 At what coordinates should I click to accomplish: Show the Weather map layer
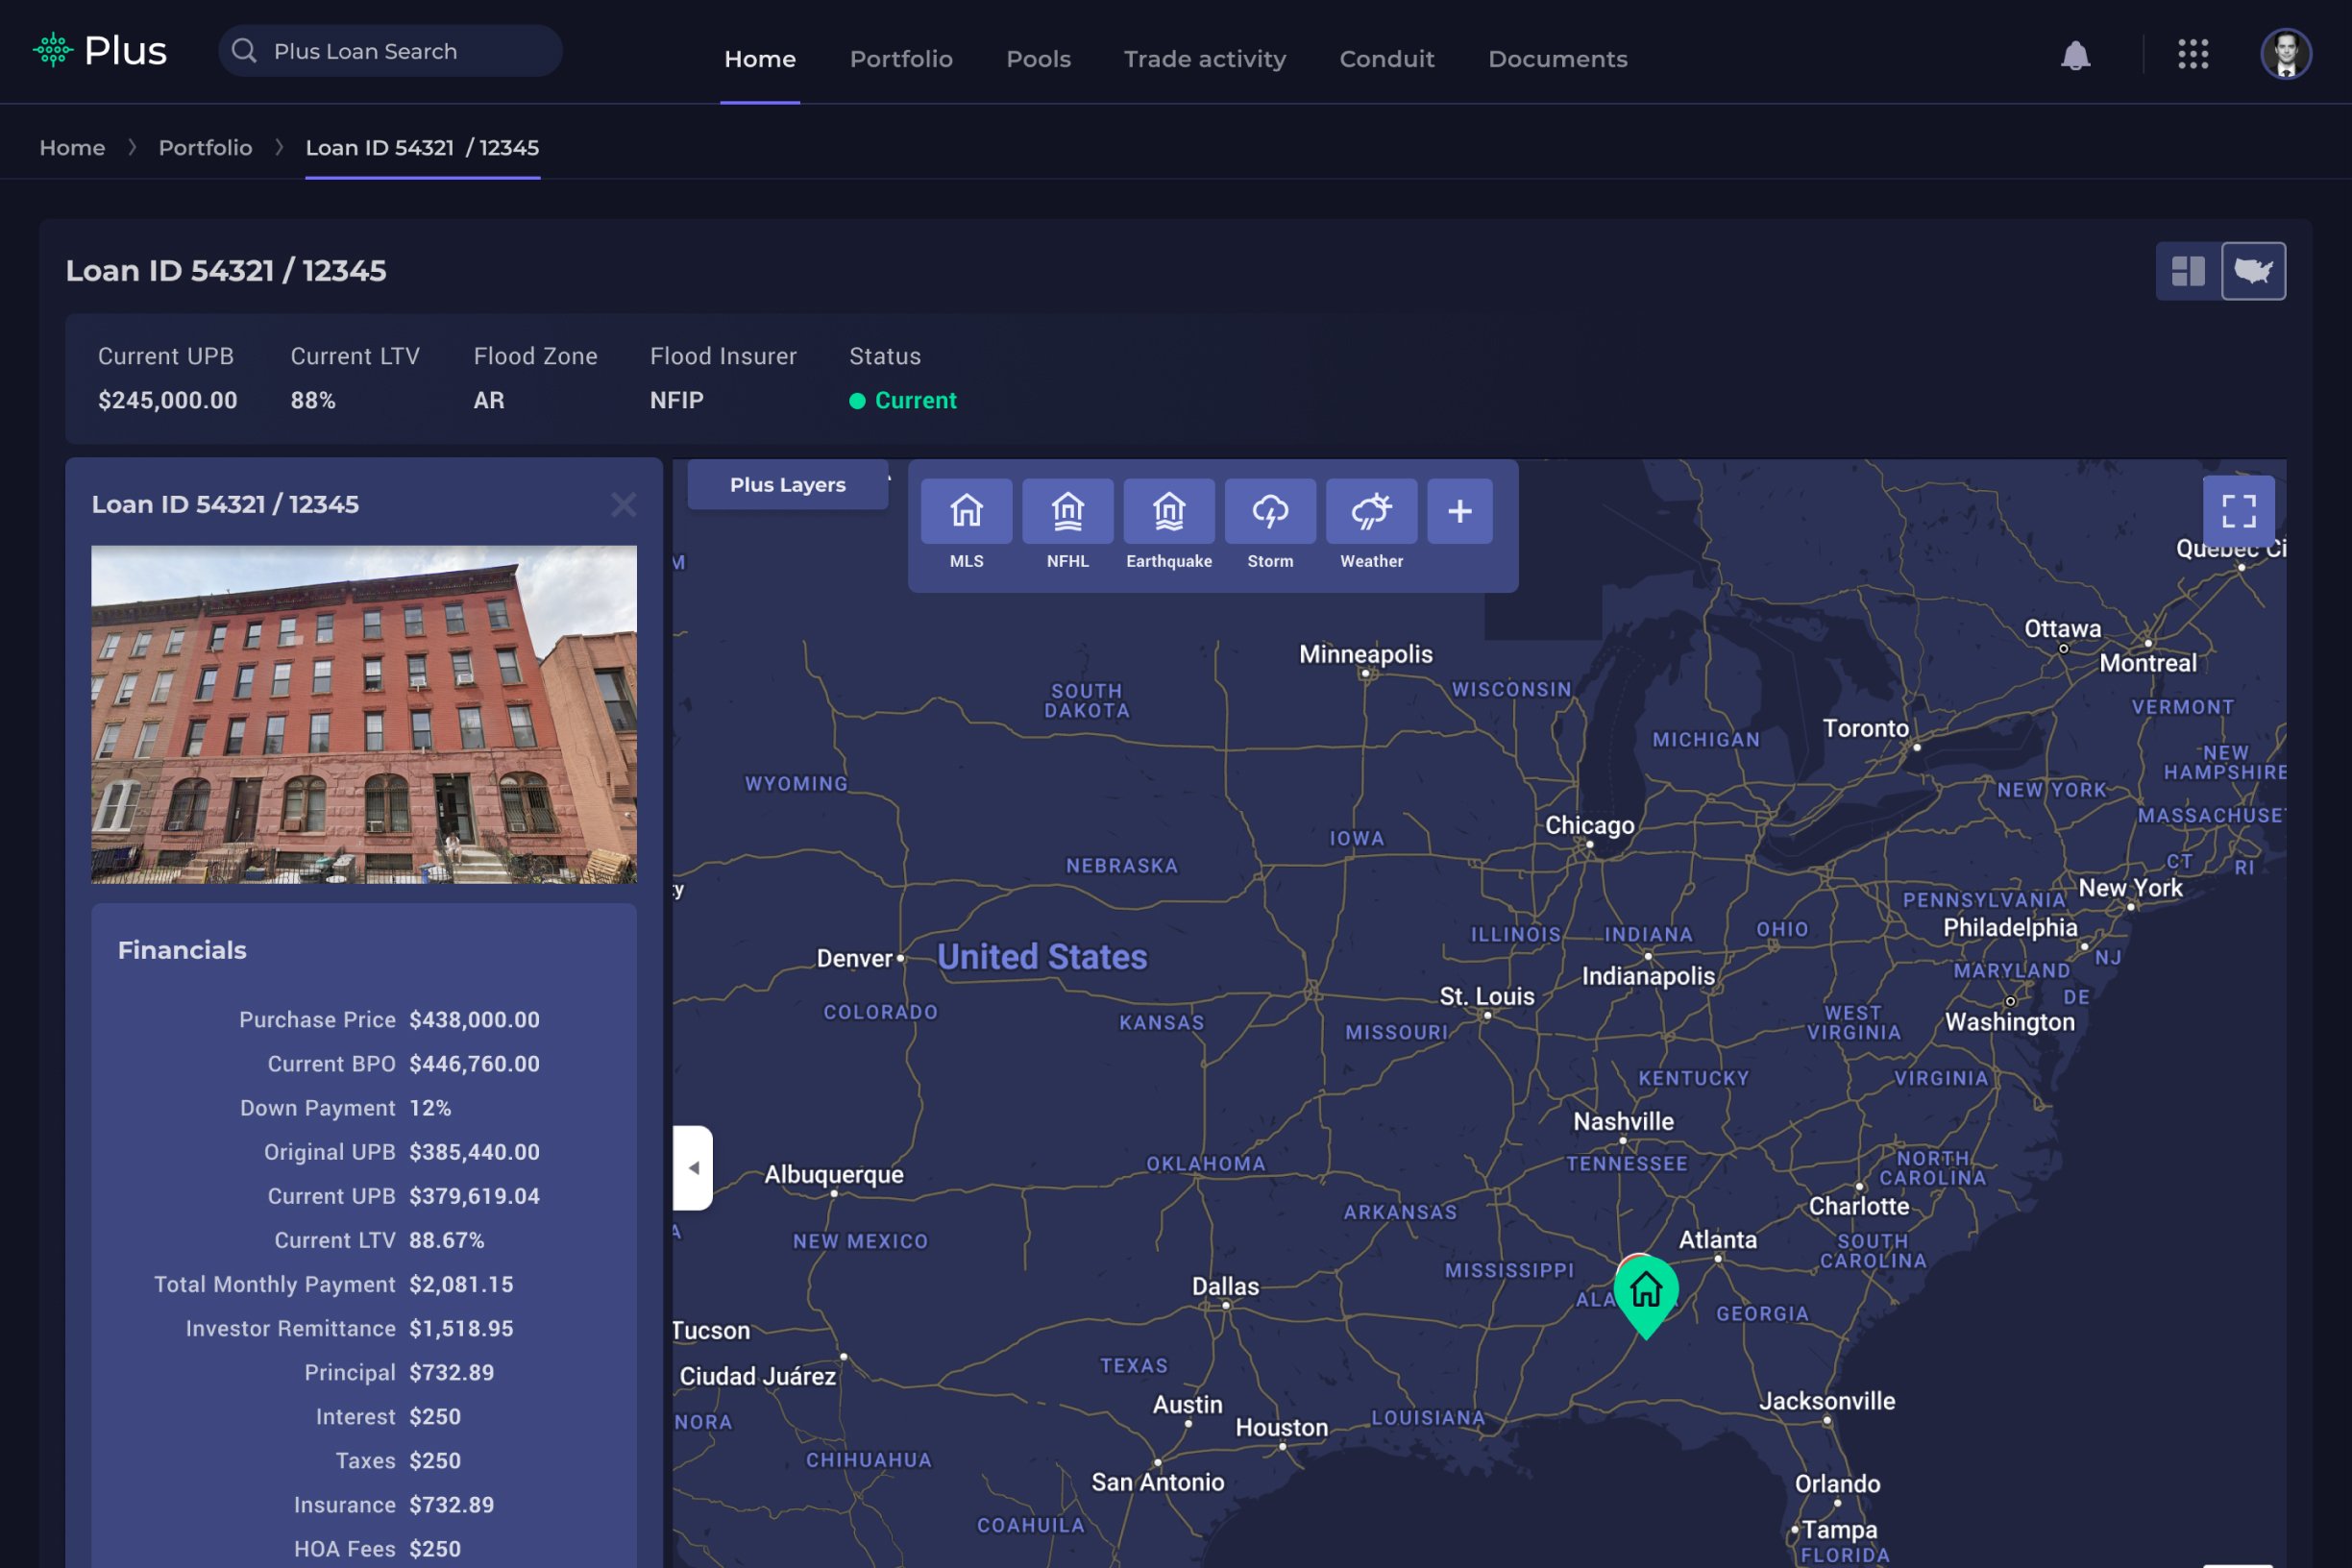(1371, 511)
